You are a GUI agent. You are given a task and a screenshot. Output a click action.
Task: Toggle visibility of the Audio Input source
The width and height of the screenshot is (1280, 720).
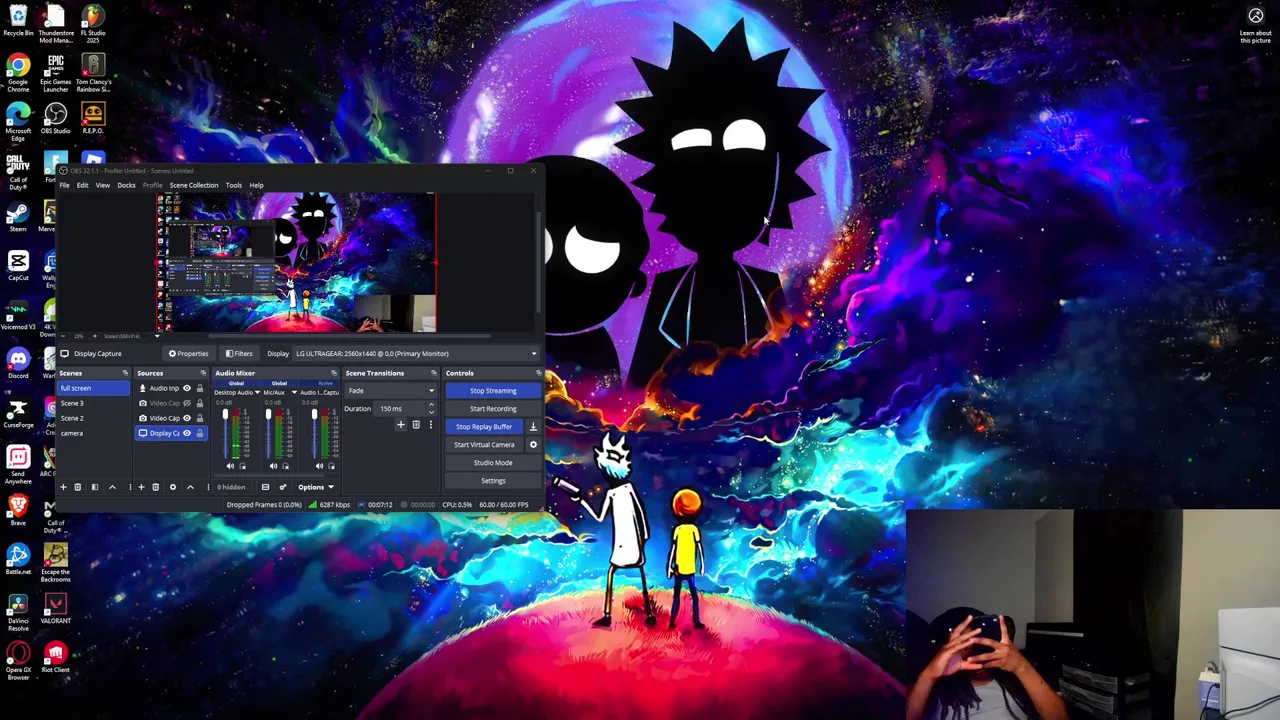click(x=187, y=388)
